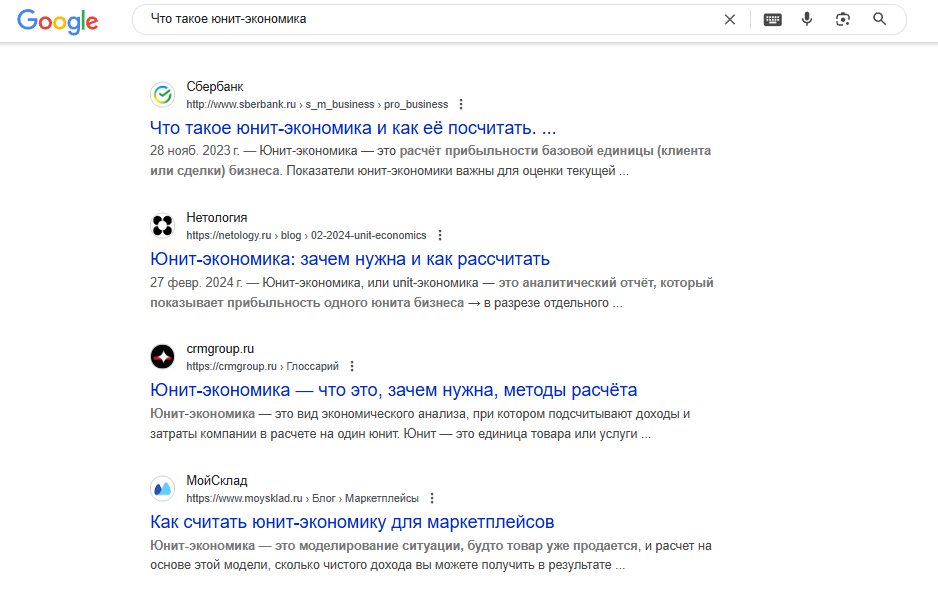938x593 pixels.
Task: Open the three-dot menu beside МойСклад result
Action: tap(431, 497)
